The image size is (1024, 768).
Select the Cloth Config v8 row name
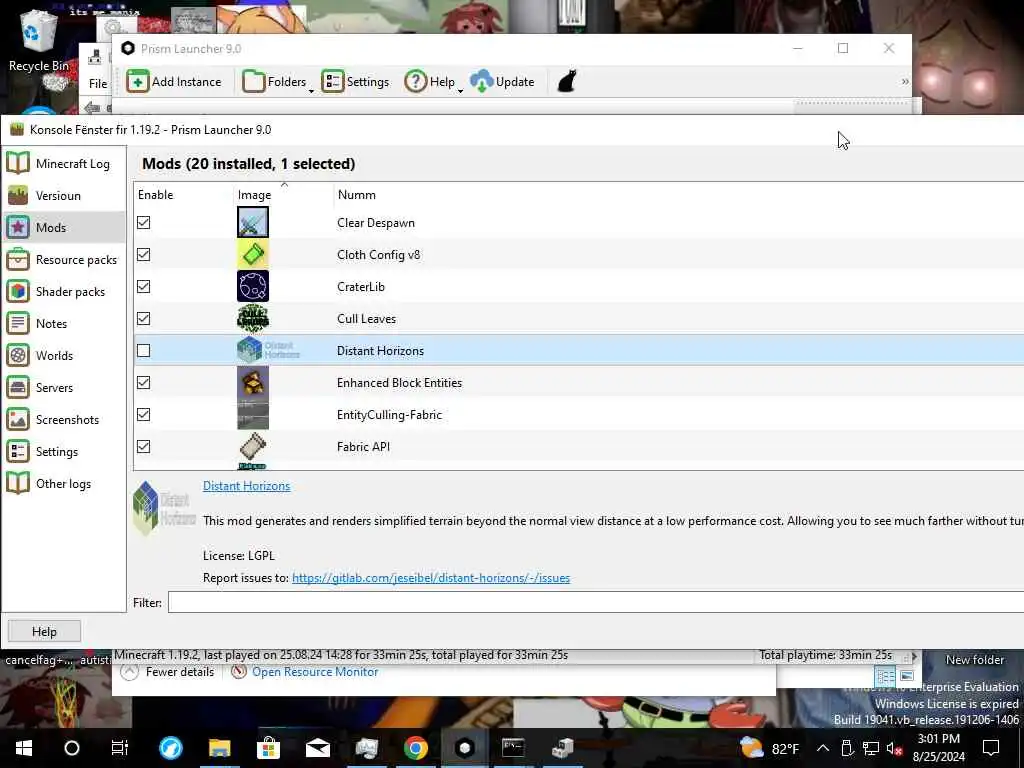(379, 255)
